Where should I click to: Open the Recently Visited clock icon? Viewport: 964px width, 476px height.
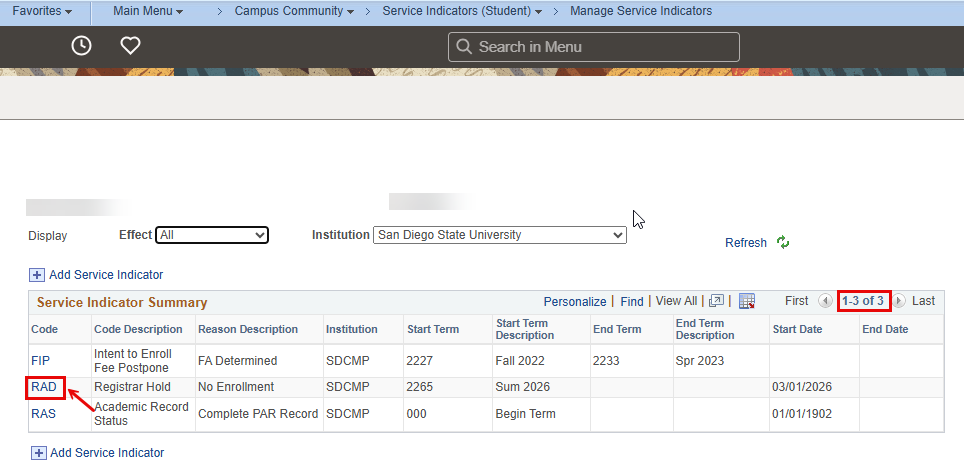81,46
